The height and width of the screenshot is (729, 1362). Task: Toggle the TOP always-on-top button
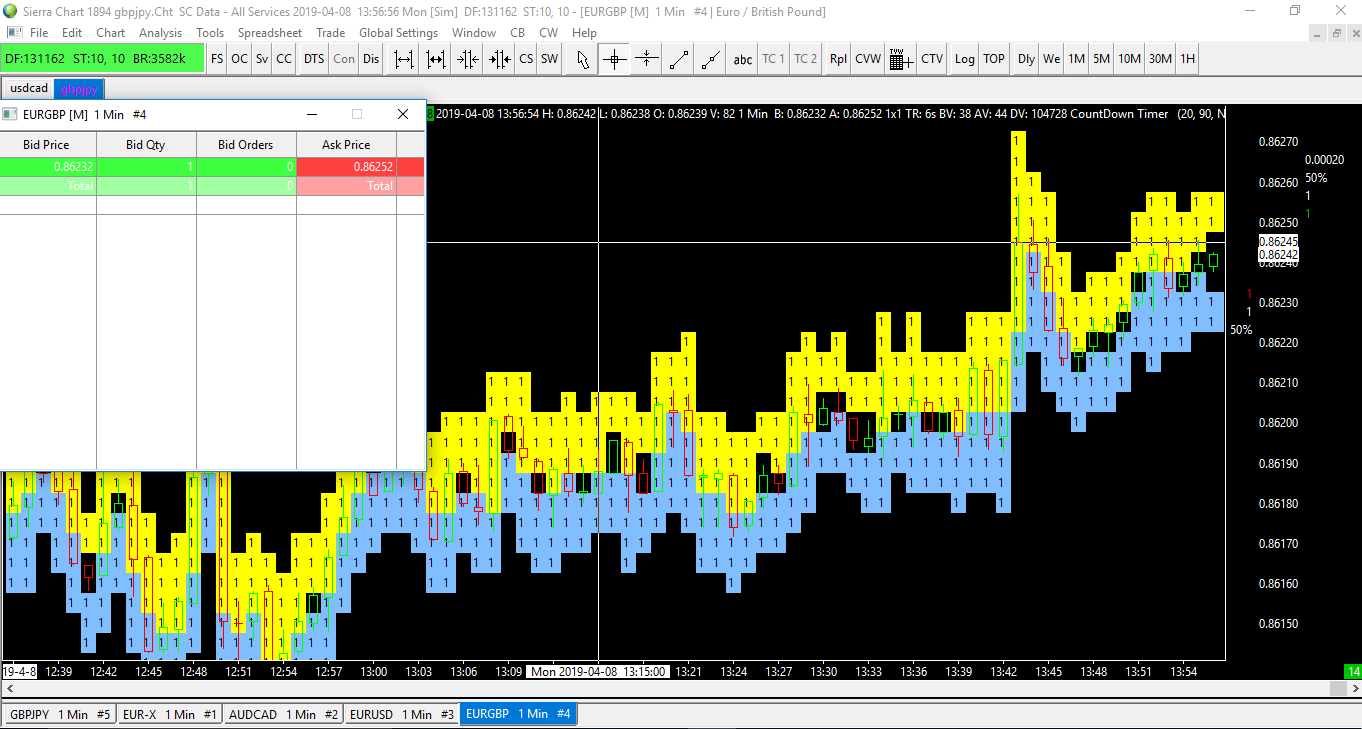pyautogui.click(x=994, y=59)
